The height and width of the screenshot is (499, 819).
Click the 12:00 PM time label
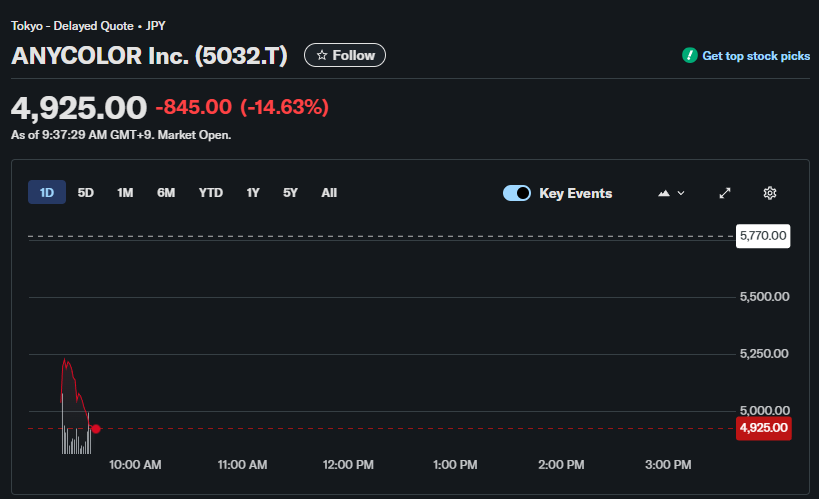348,465
